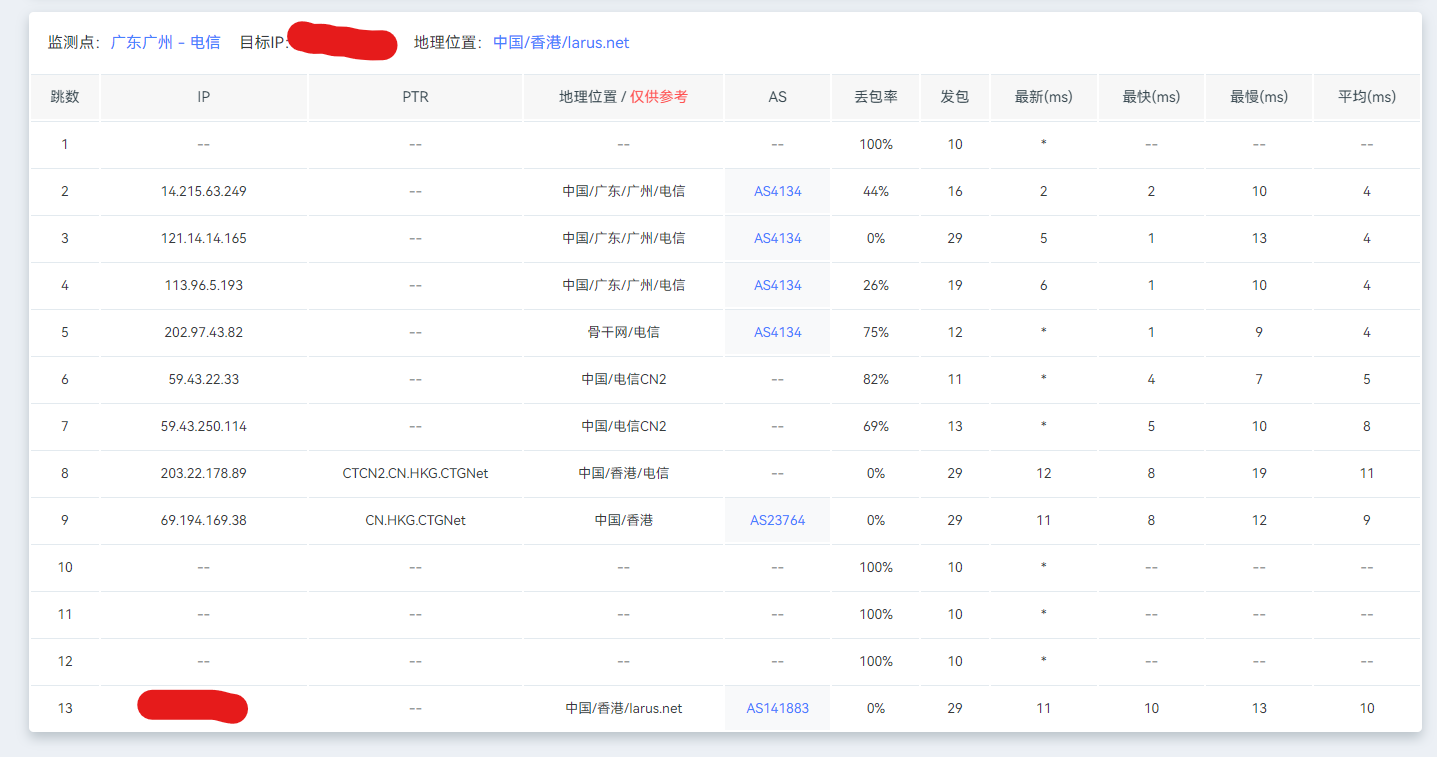Open the 中国/香港/larus.net location link at top
This screenshot has width=1437, height=757.
point(561,43)
